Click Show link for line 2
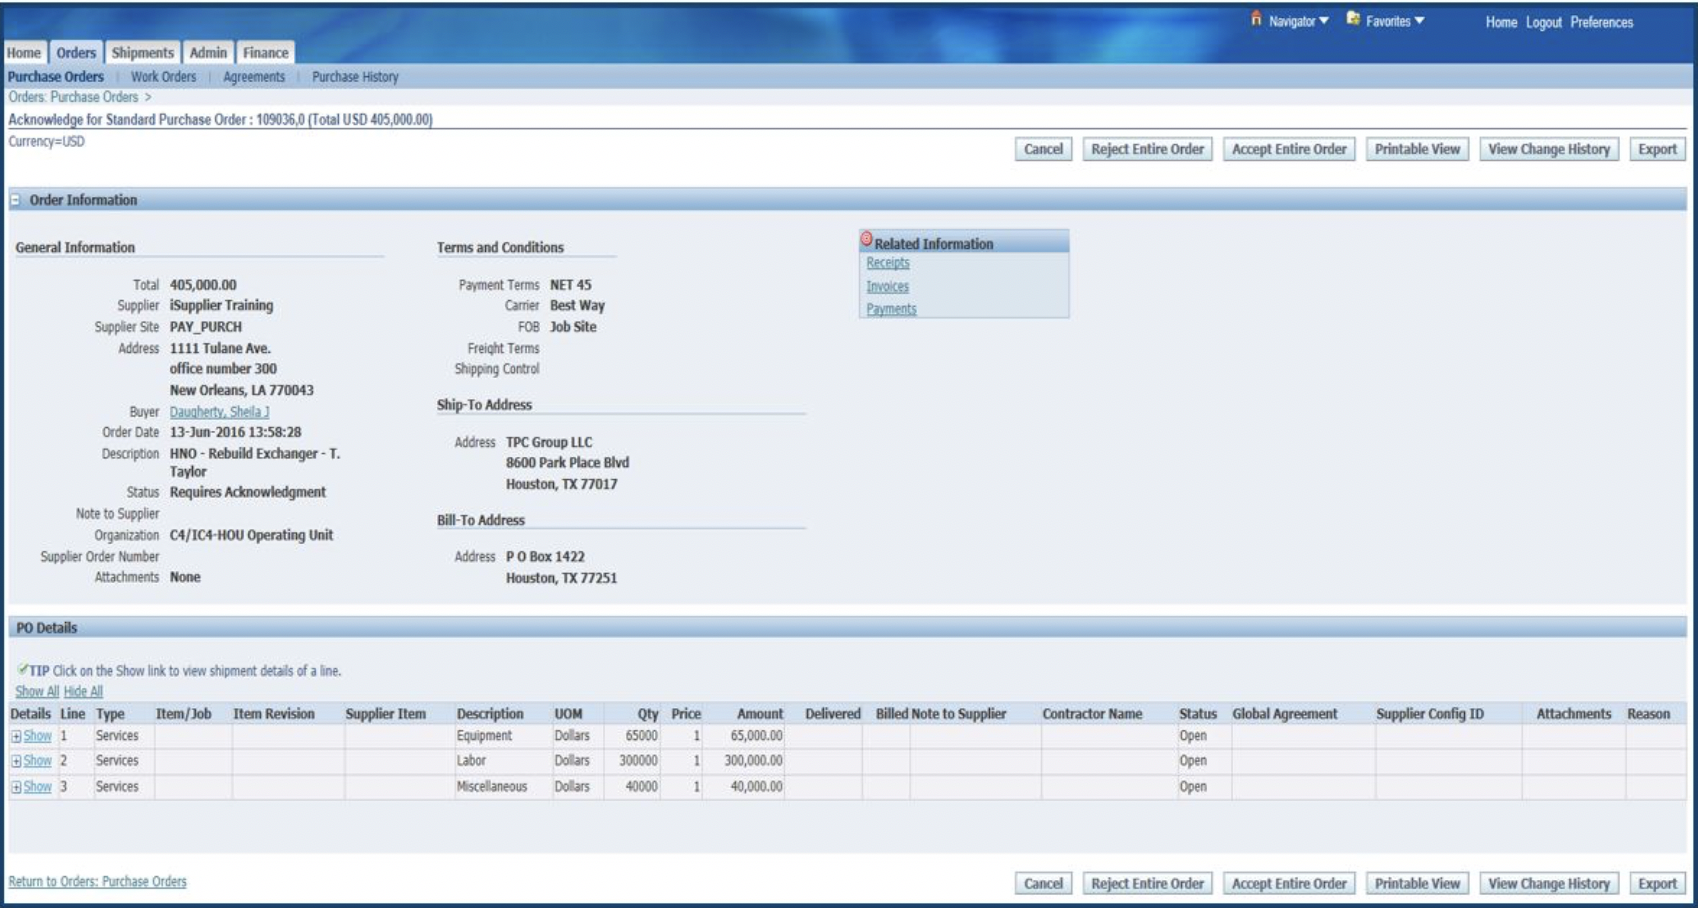This screenshot has width=1698, height=908. [38, 761]
